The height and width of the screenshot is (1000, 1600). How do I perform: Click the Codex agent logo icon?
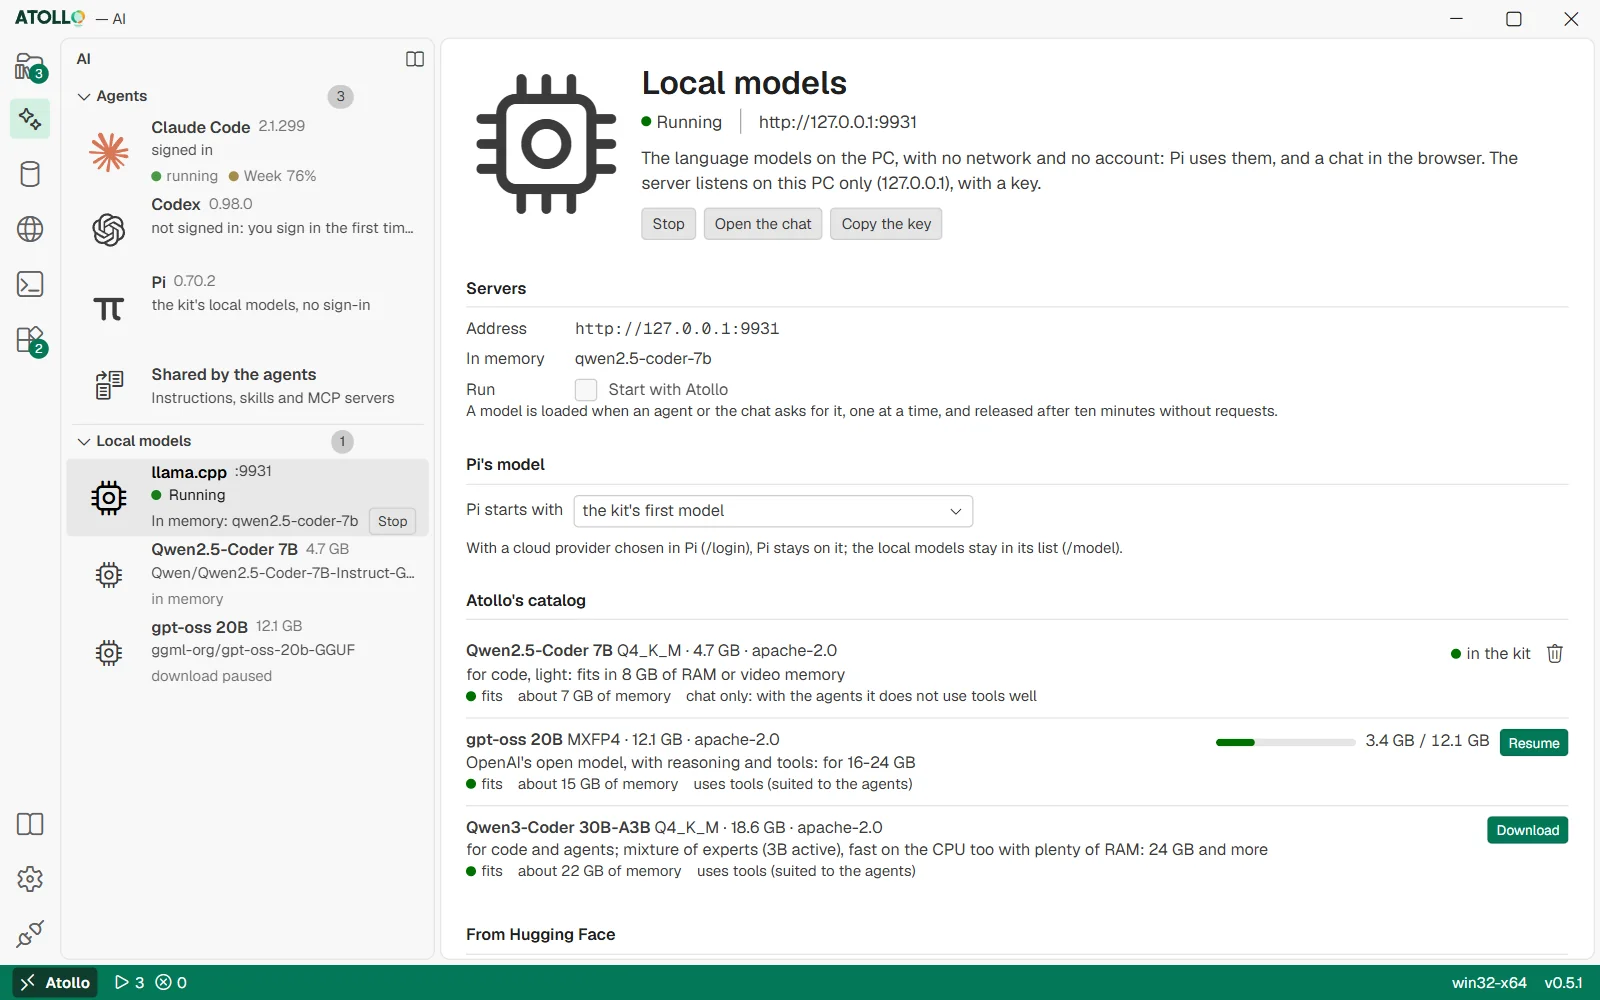[x=109, y=230]
